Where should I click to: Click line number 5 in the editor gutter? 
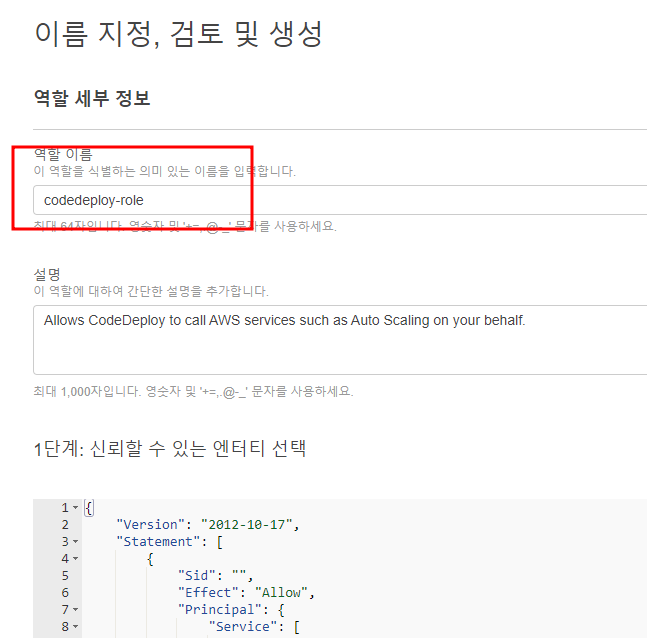(x=65, y=576)
